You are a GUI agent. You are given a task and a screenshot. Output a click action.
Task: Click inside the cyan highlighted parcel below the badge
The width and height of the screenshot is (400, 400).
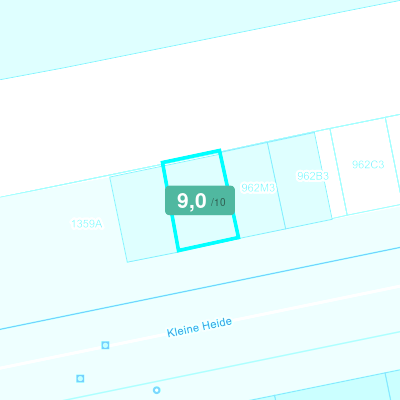click(207, 230)
